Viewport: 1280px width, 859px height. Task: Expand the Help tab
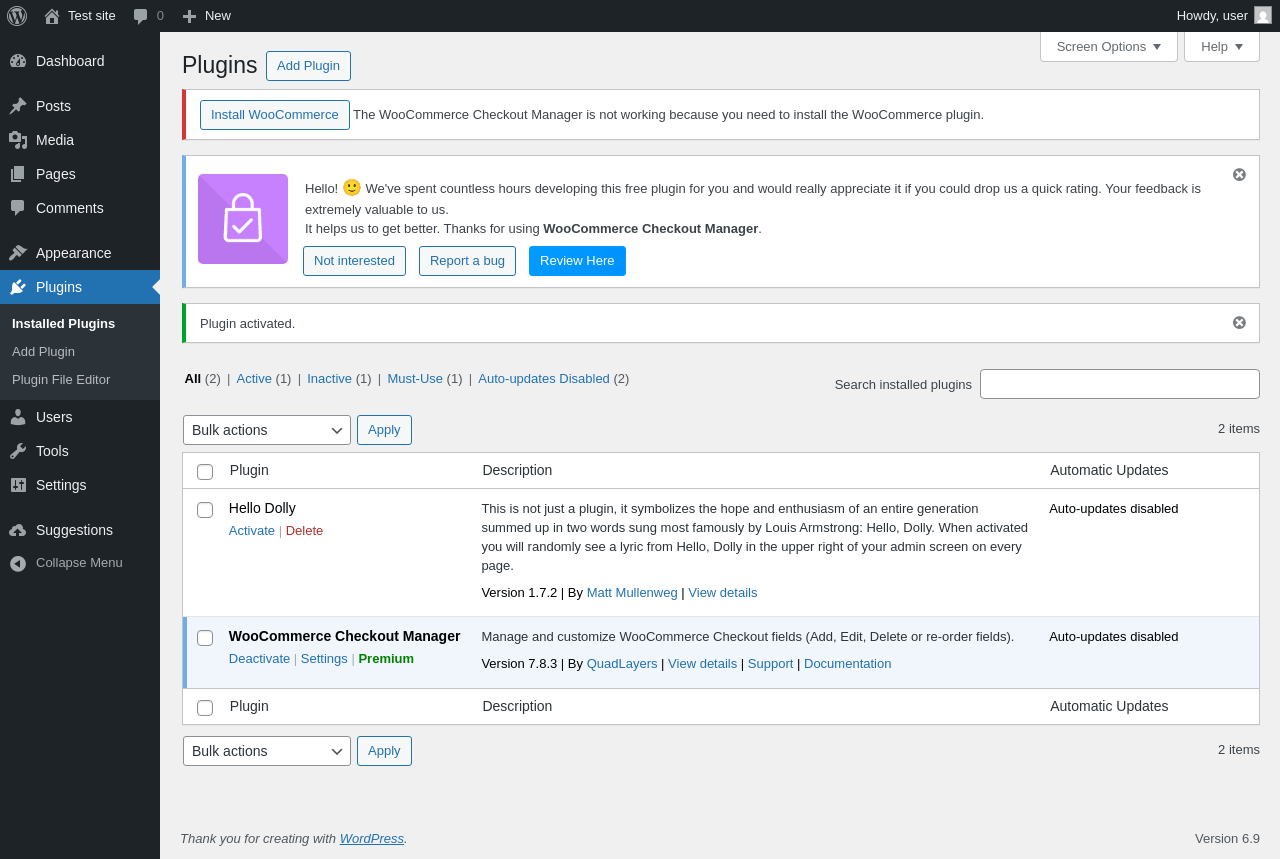1221,46
